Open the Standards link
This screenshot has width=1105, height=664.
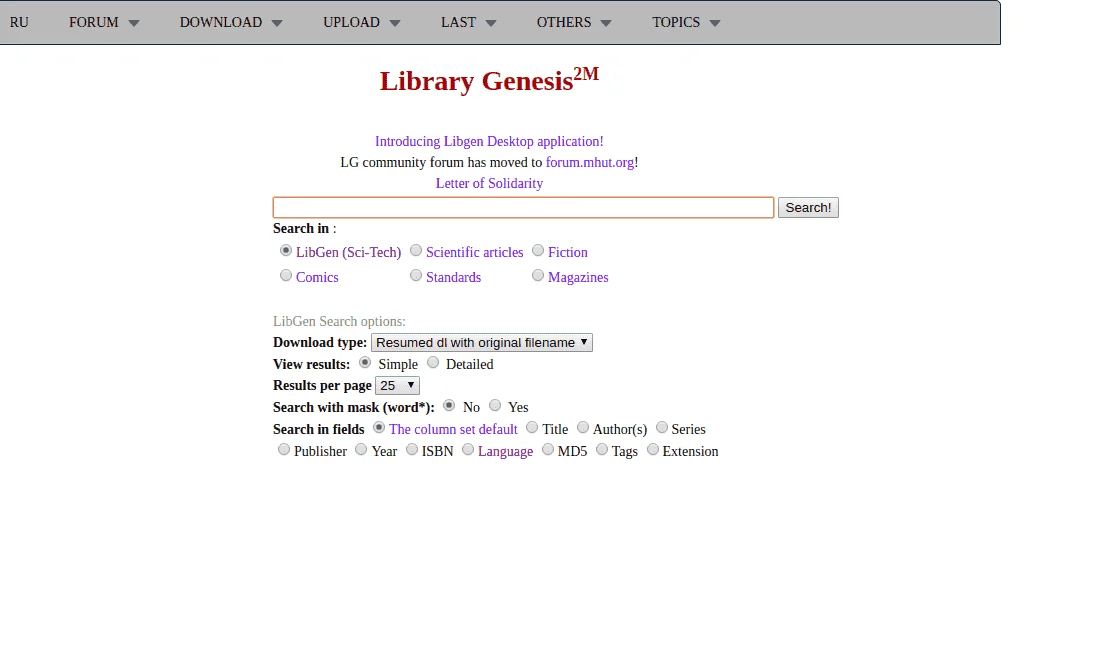point(453,278)
